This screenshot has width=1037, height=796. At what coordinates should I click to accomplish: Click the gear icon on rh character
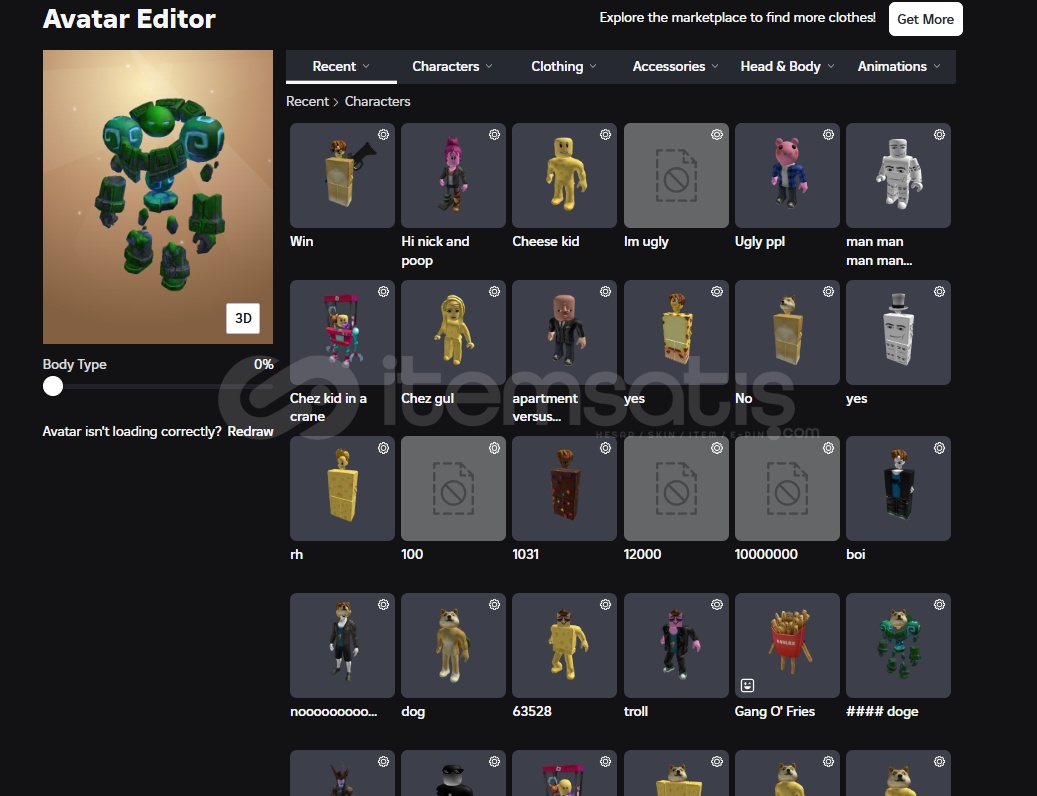coord(384,448)
